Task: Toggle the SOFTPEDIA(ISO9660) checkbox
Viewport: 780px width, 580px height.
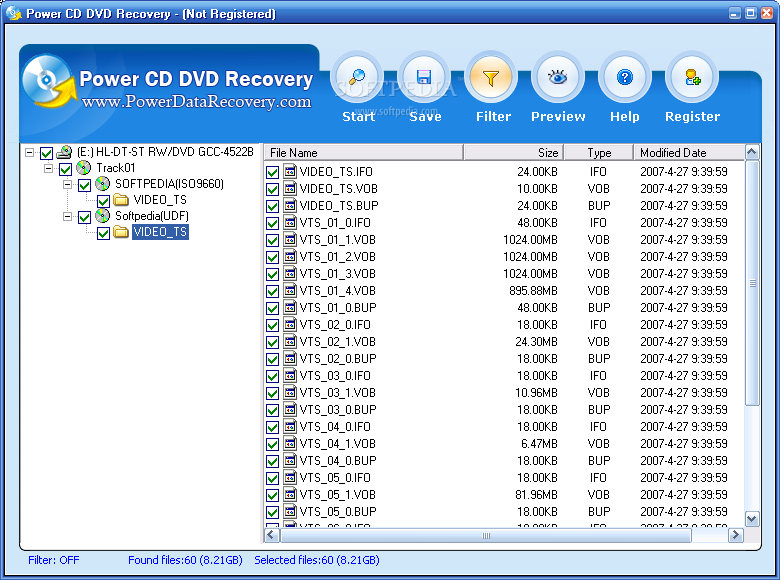Action: pos(85,185)
